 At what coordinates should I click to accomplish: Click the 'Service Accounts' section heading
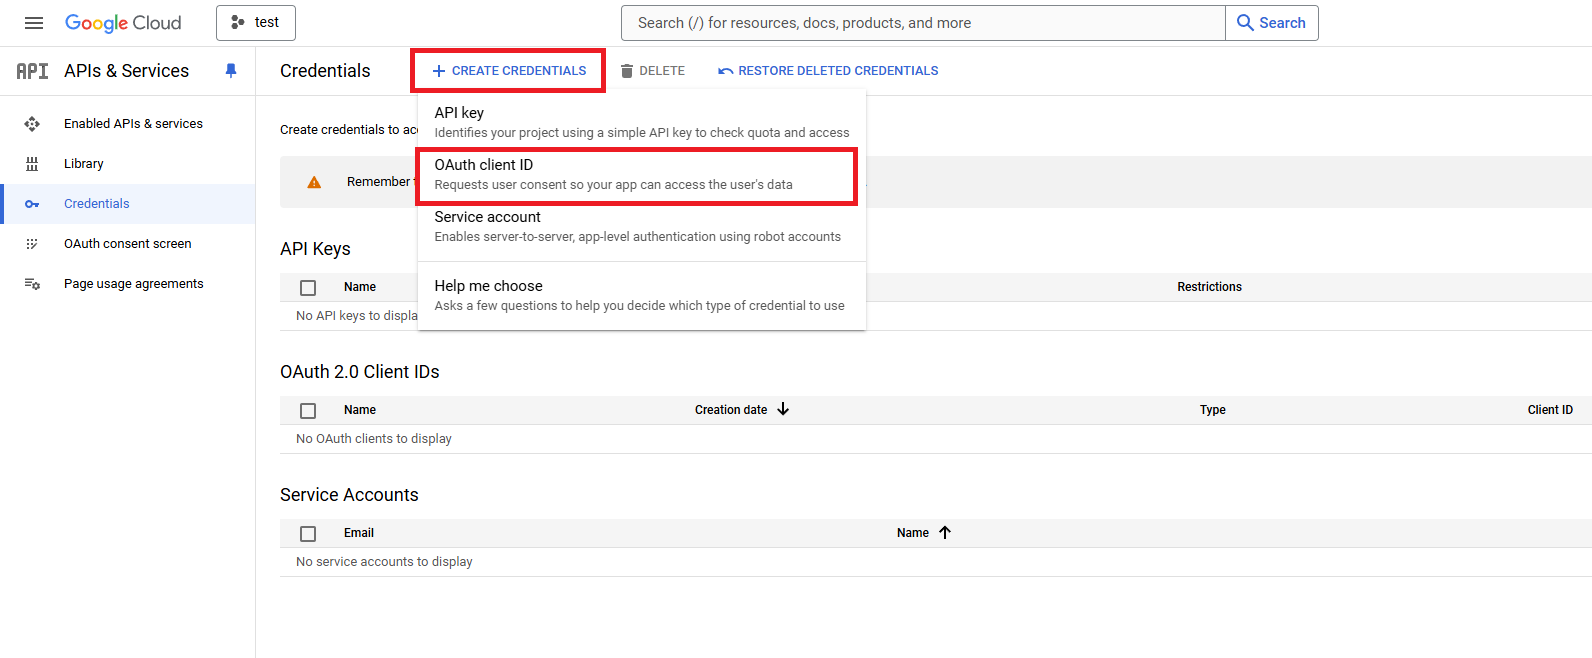pos(349,495)
